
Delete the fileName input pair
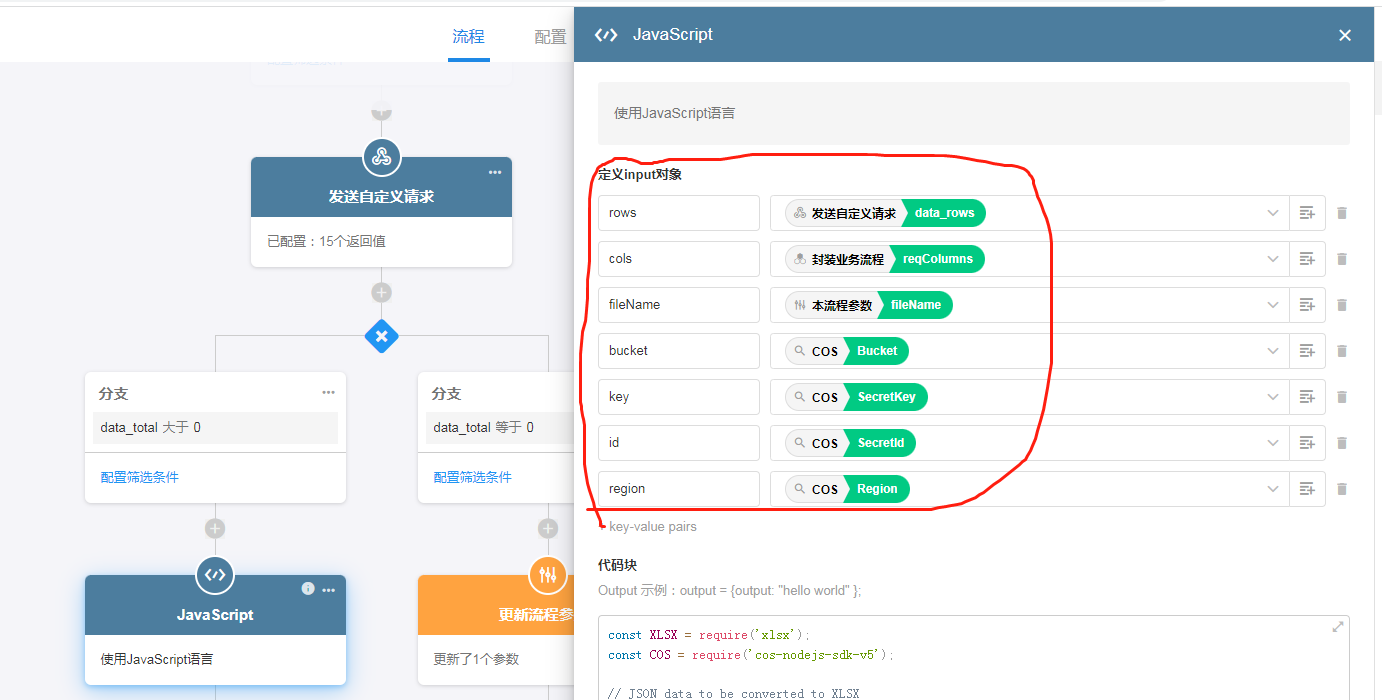(1342, 305)
